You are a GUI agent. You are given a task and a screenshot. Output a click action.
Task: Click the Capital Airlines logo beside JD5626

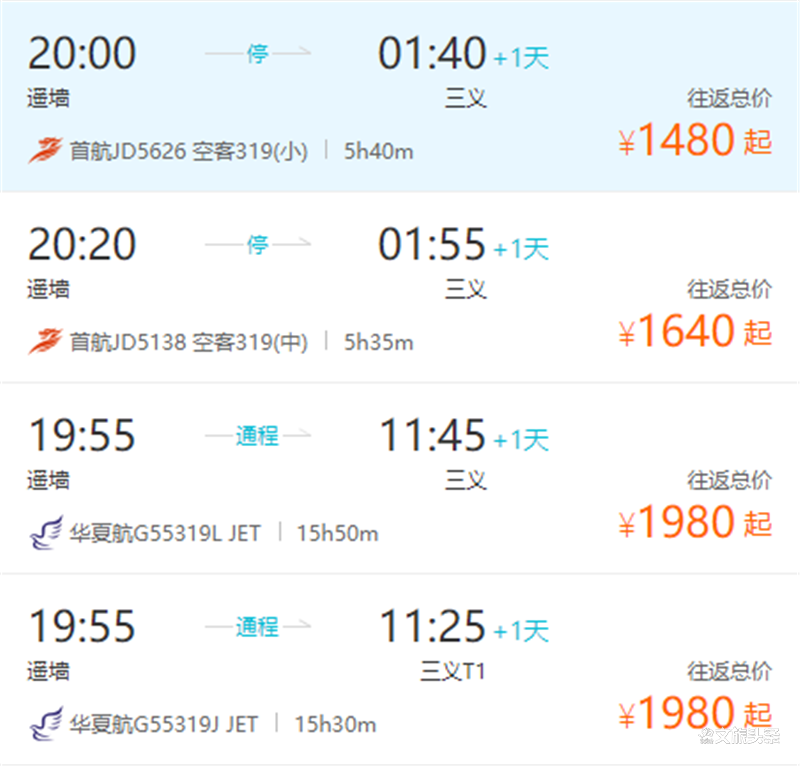pos(44,151)
